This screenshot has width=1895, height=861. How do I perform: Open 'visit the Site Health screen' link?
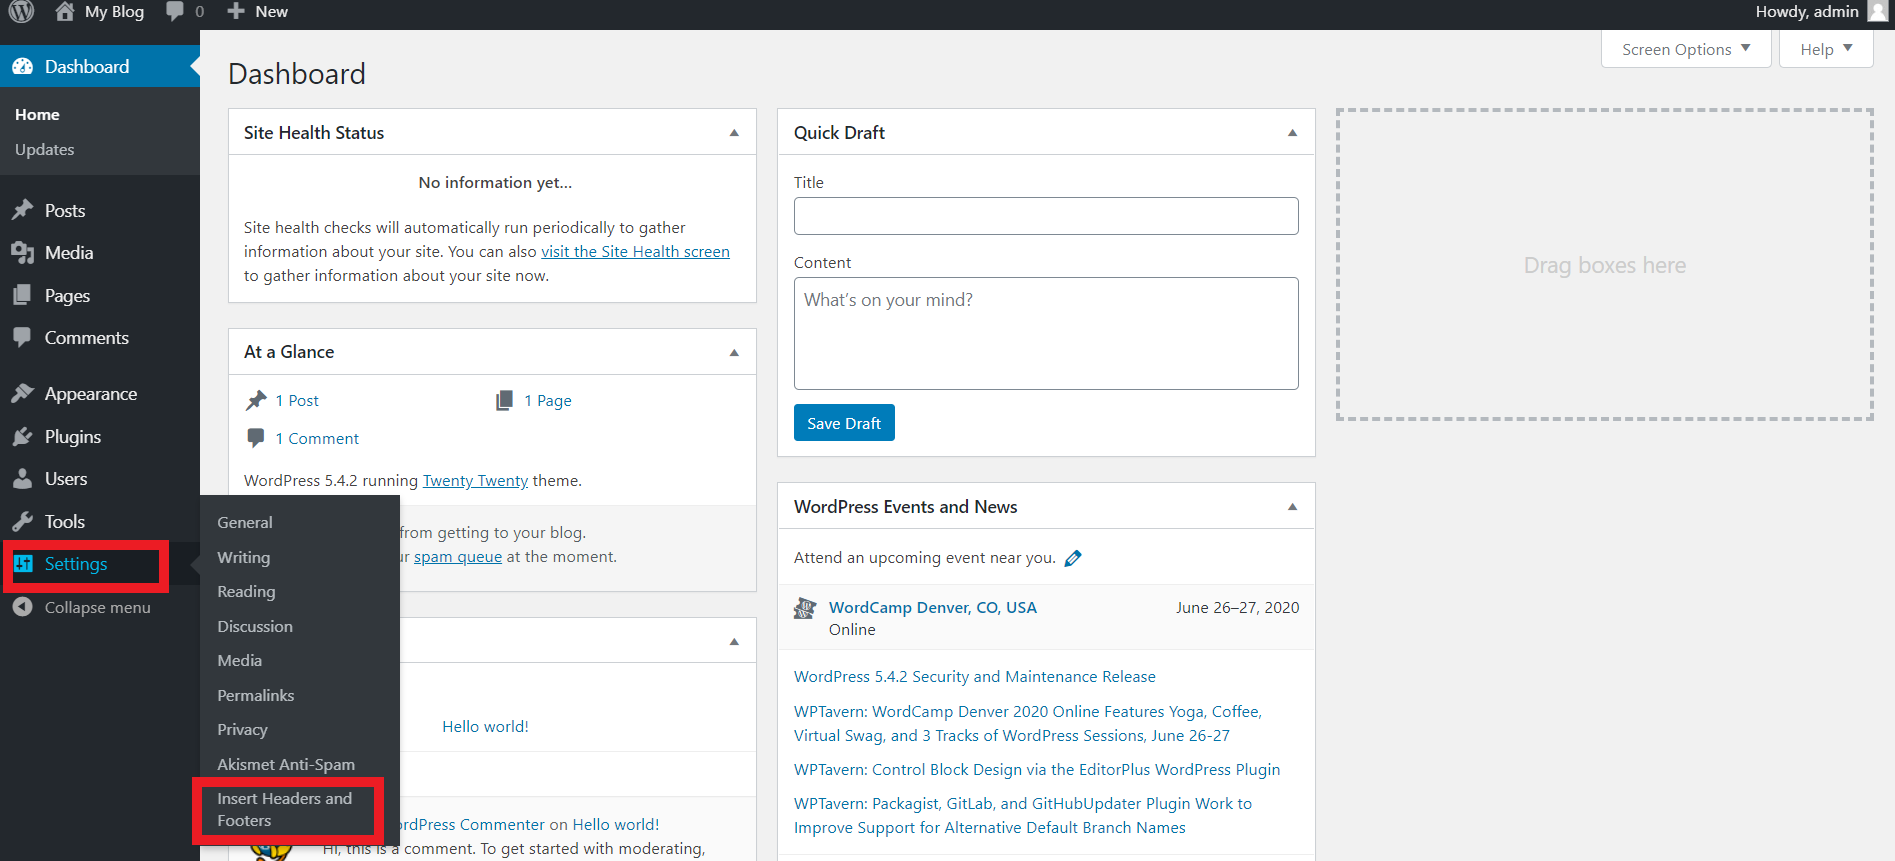tap(635, 252)
